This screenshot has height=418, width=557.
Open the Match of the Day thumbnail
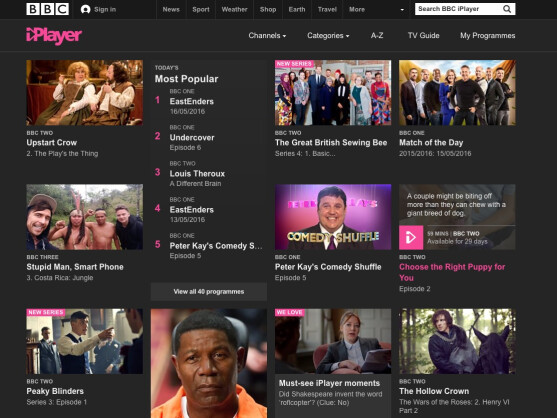pos(457,93)
